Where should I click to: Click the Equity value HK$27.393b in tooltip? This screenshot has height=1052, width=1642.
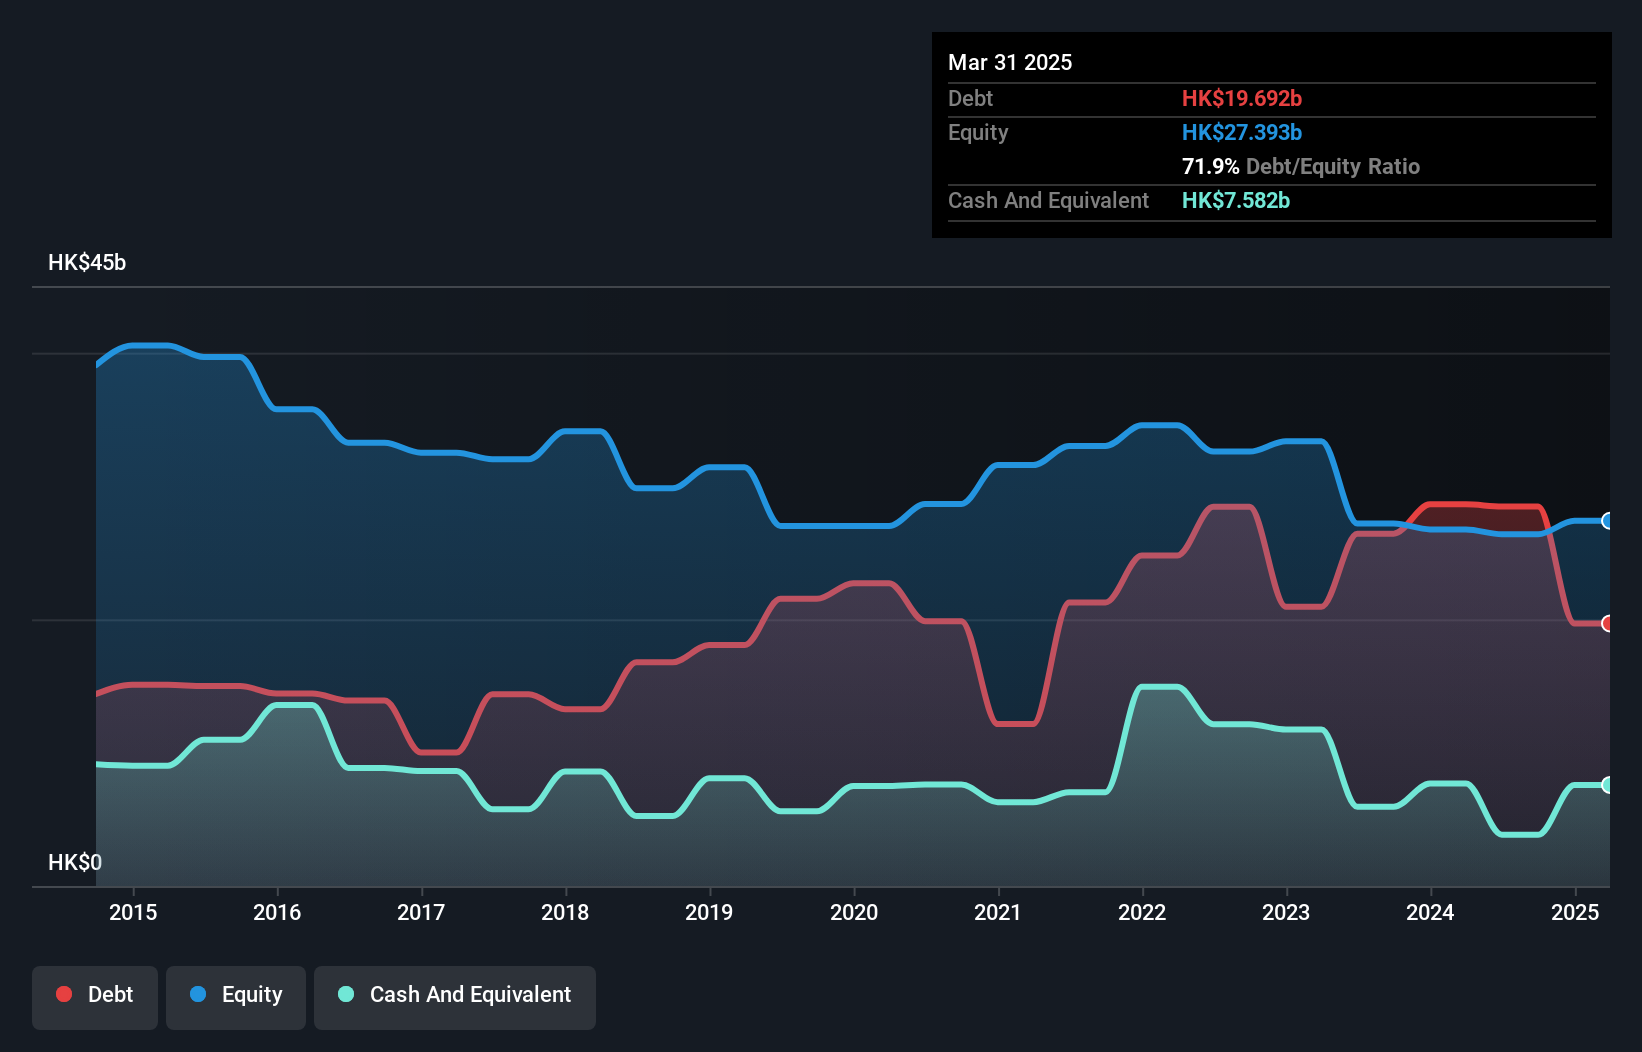[x=1242, y=132]
